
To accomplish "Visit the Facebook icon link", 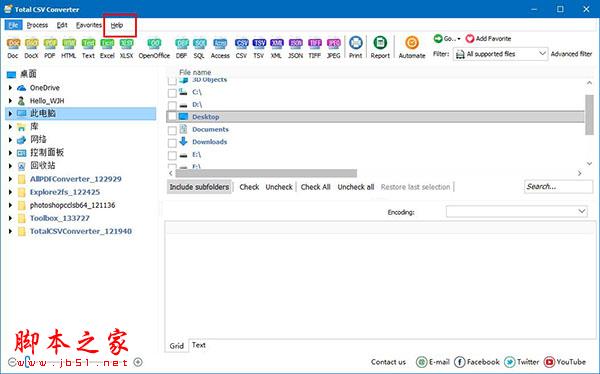I will pos(460,362).
